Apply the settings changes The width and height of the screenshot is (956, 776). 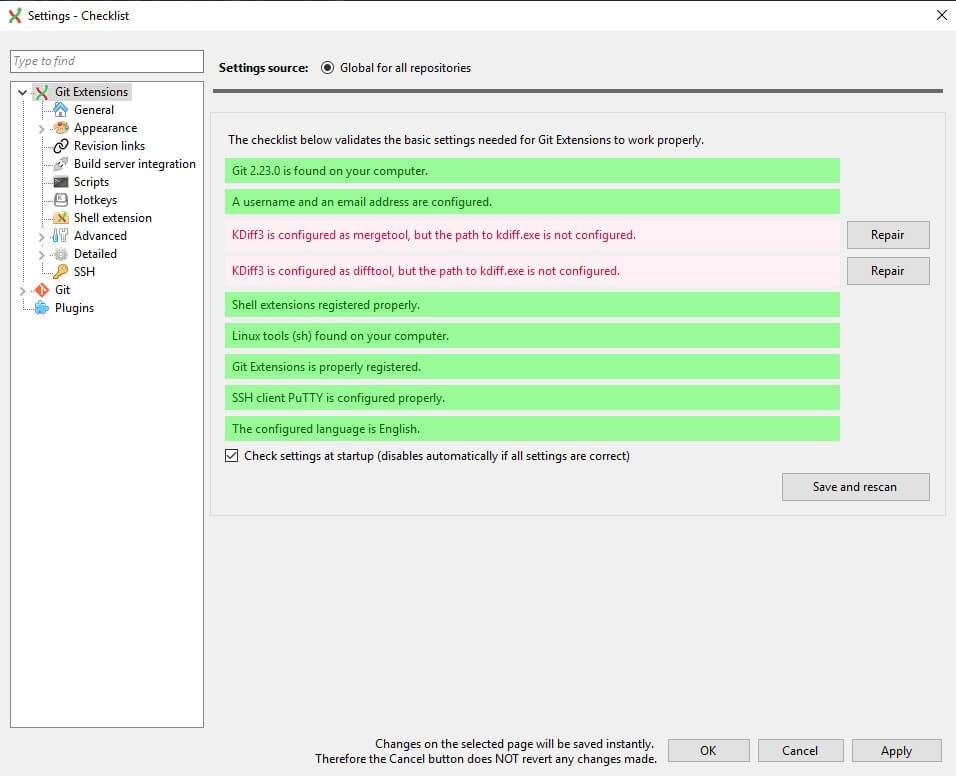[x=896, y=750]
